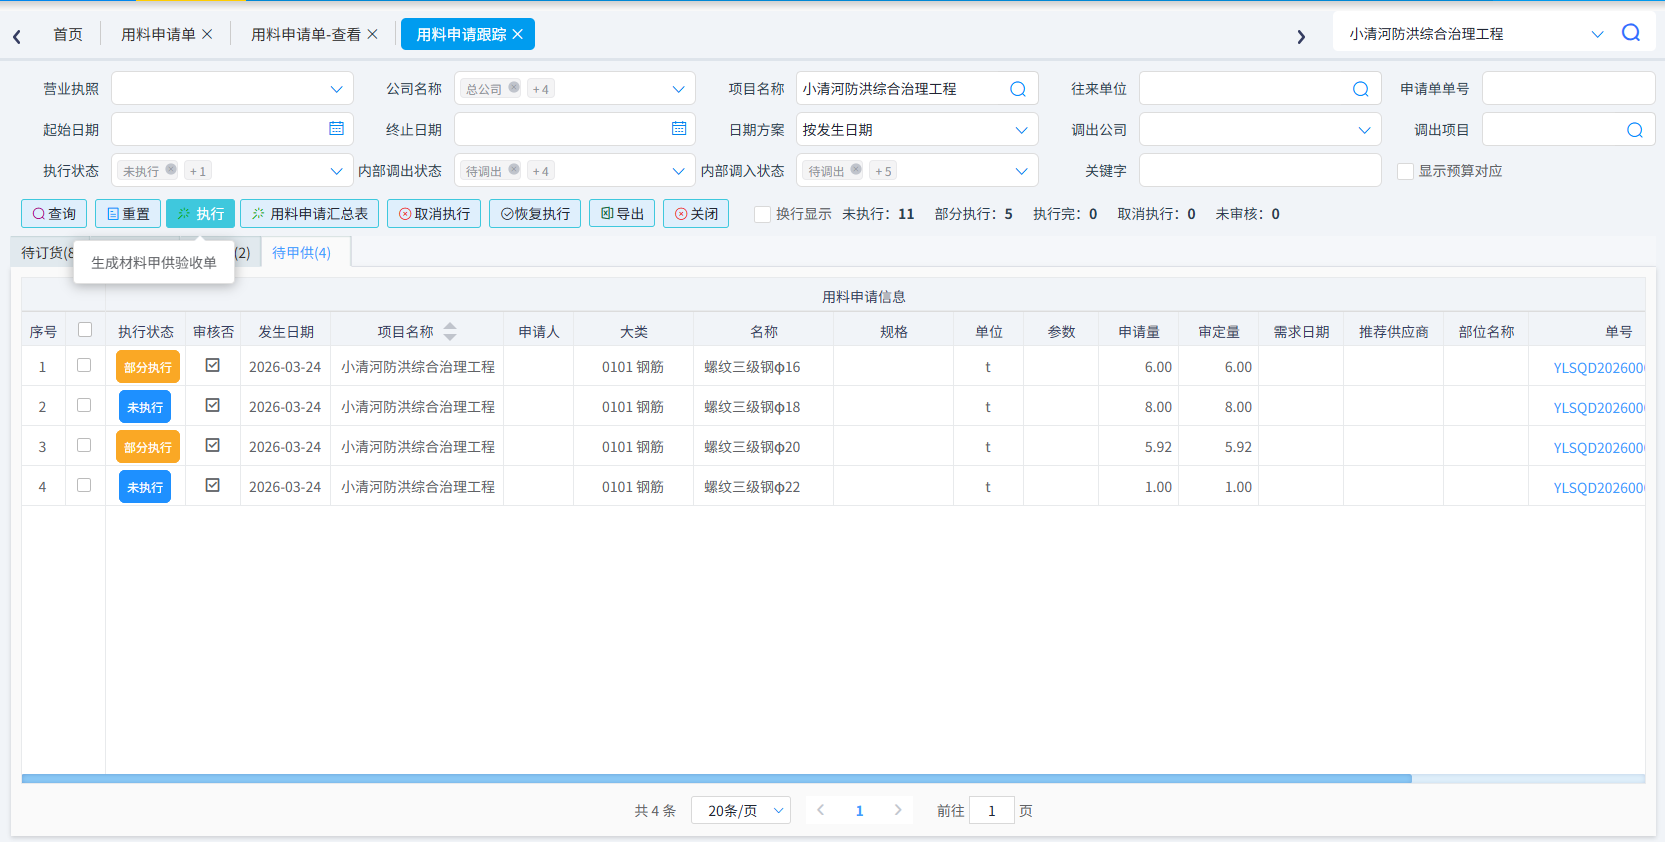Screen dimensions: 1665x842
Task: Close the 用料申请单 tab
Action: click(207, 34)
